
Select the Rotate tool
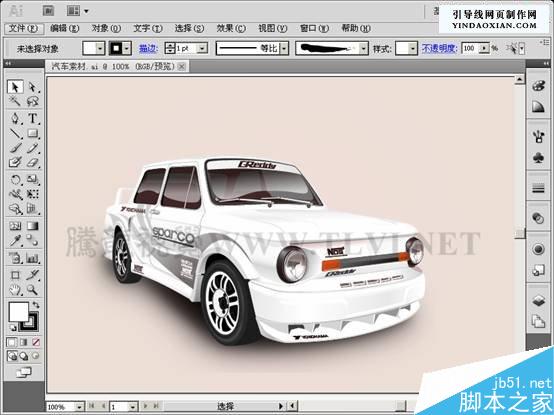point(15,179)
